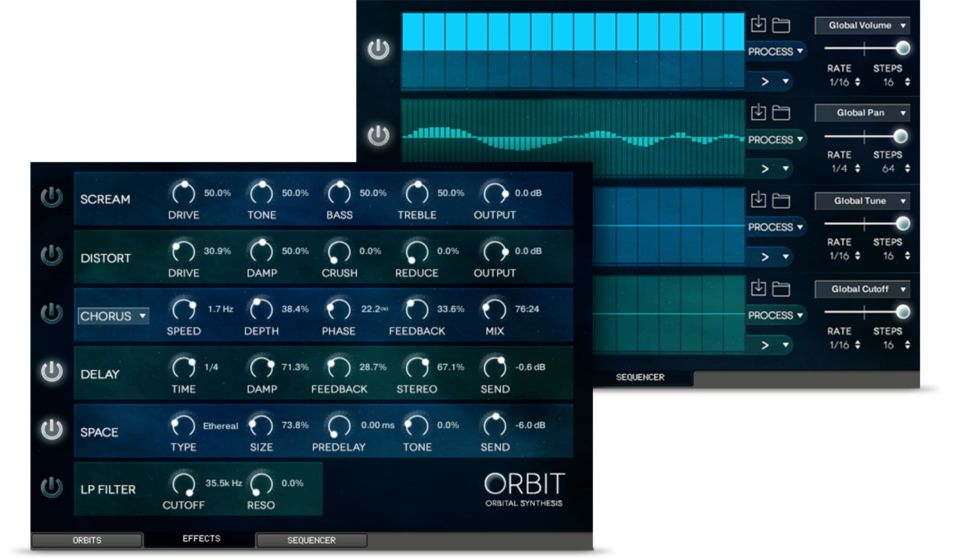
Task: Click the ORBIT Orbital Synthesis logo
Action: (x=524, y=487)
